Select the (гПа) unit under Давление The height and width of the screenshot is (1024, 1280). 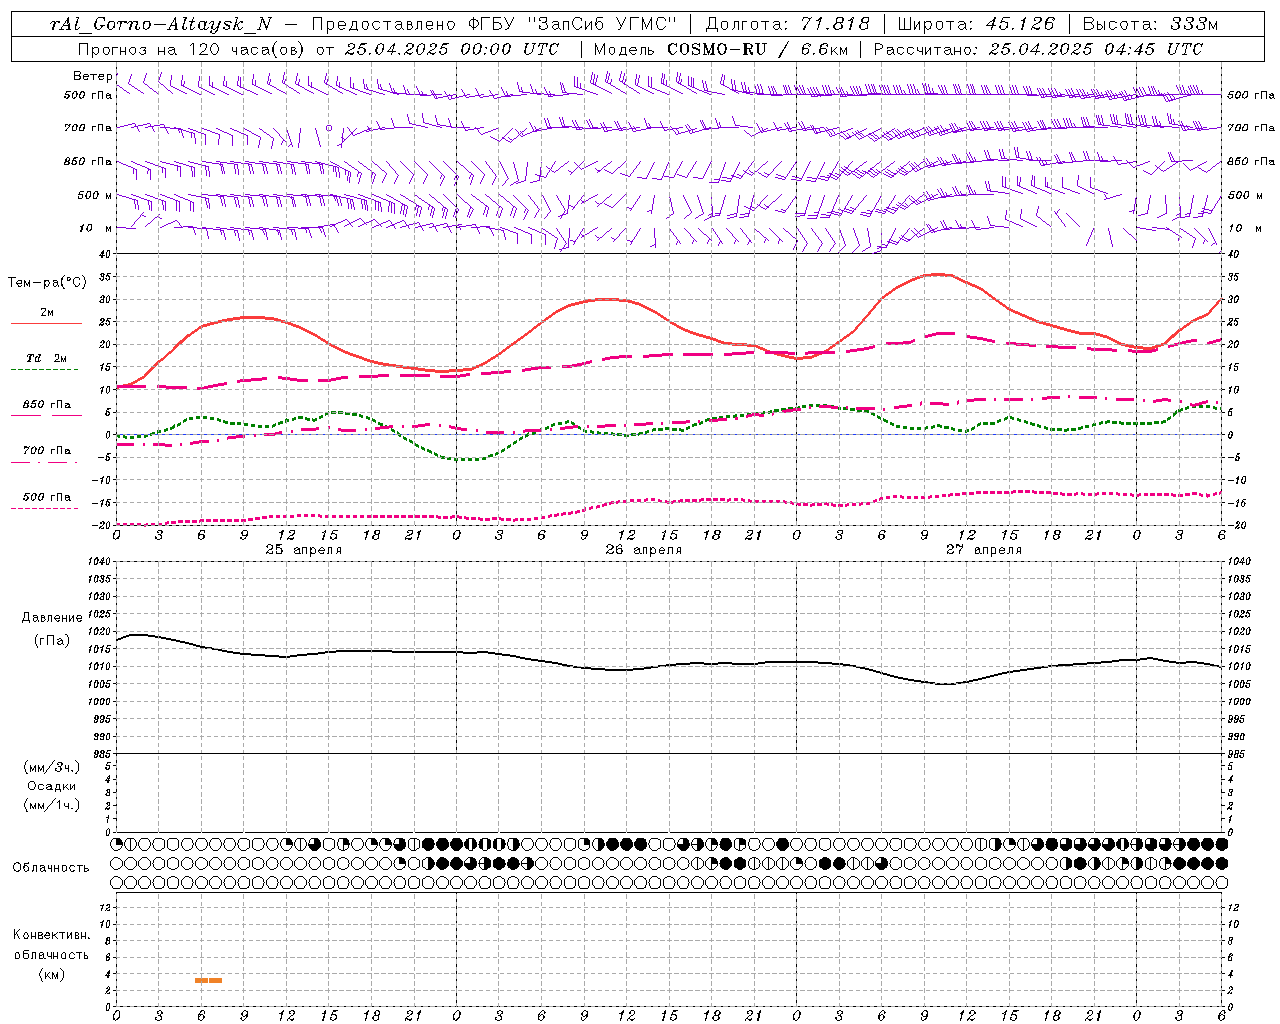tap(52, 640)
